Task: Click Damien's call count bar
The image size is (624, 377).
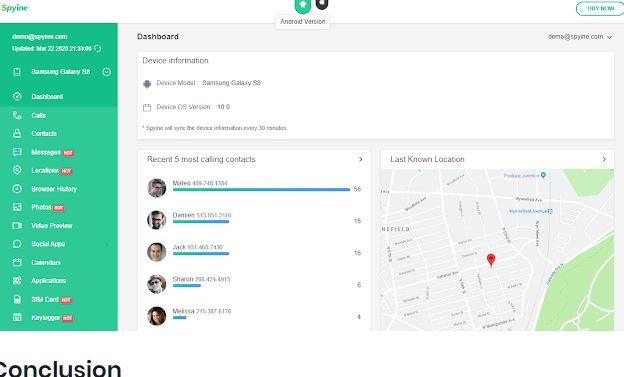Action: [201, 222]
